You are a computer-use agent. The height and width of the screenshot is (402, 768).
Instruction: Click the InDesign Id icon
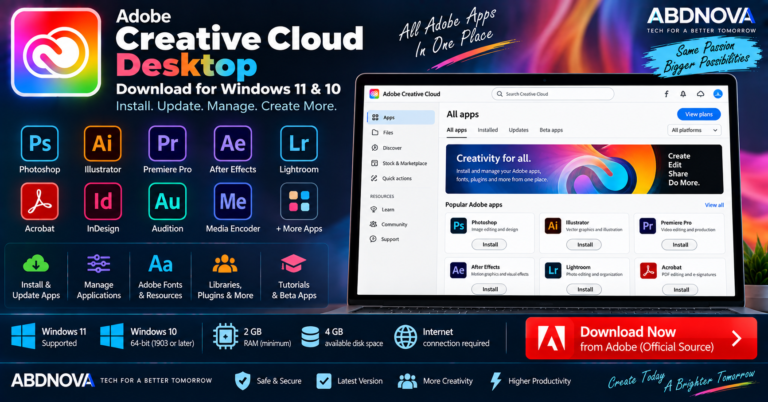(102, 201)
